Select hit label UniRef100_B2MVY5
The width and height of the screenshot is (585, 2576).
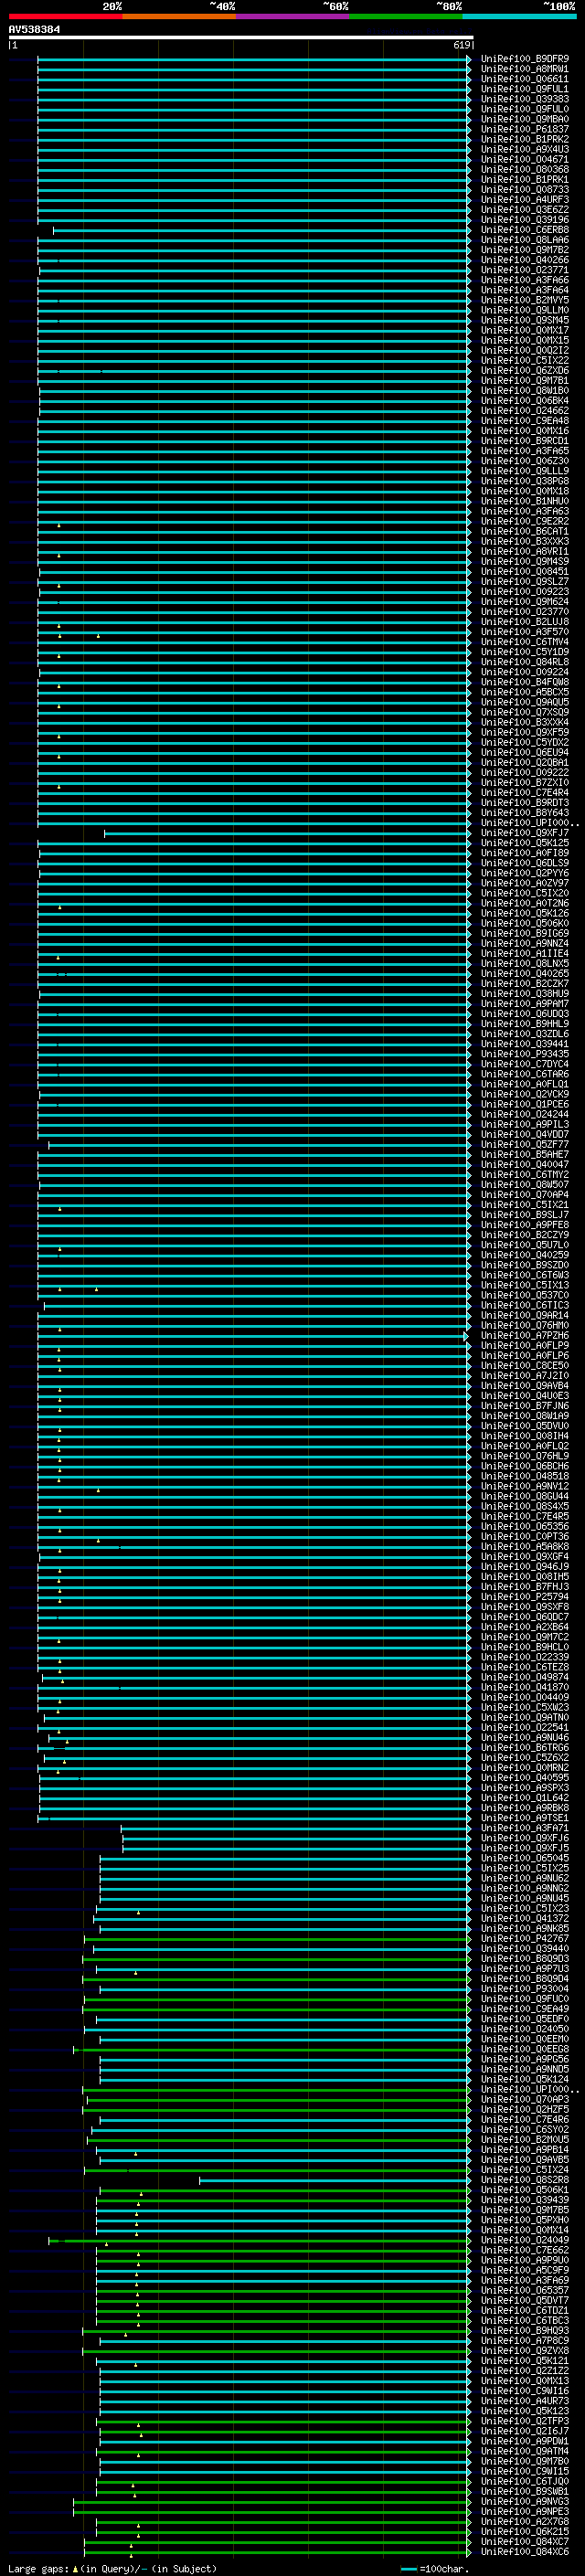[x=524, y=300]
